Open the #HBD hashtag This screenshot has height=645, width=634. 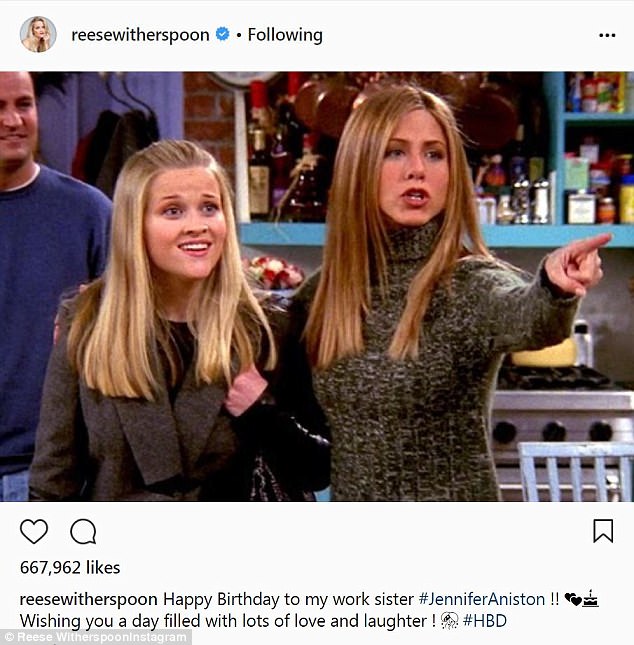pos(485,621)
